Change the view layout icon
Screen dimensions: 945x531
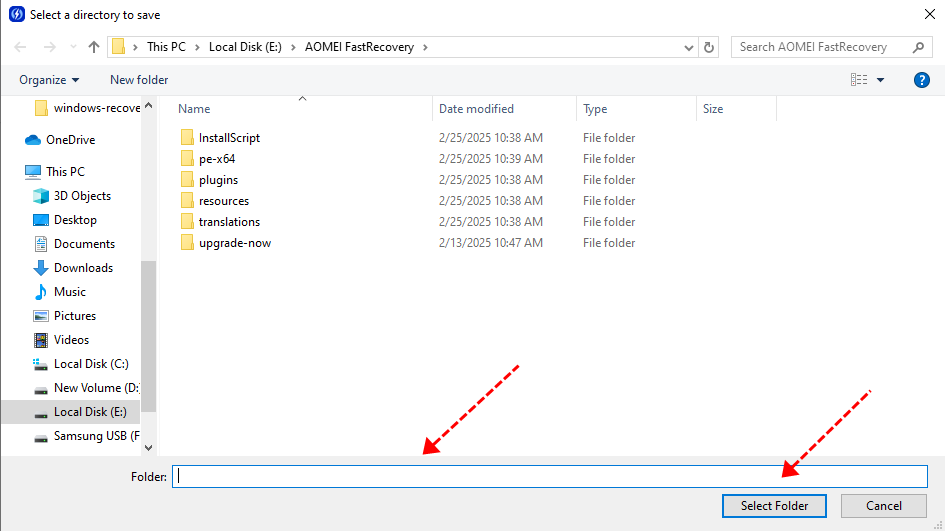point(859,80)
